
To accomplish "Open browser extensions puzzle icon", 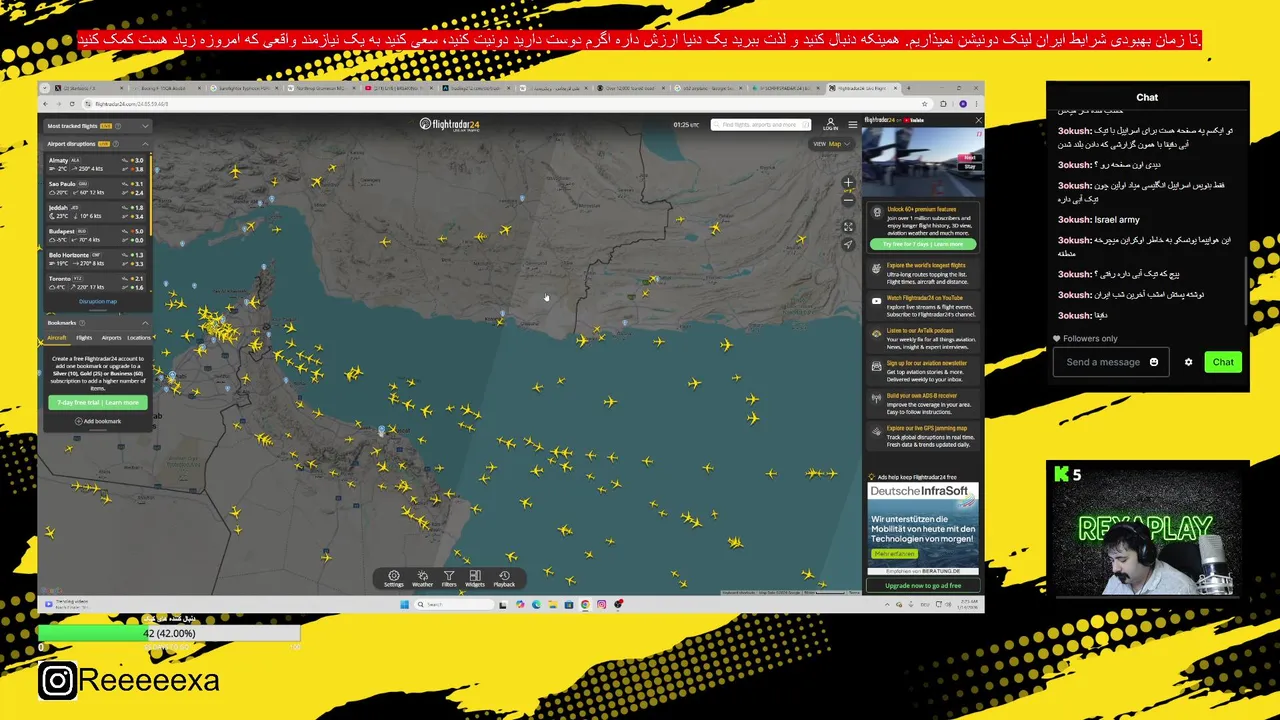I will (943, 104).
